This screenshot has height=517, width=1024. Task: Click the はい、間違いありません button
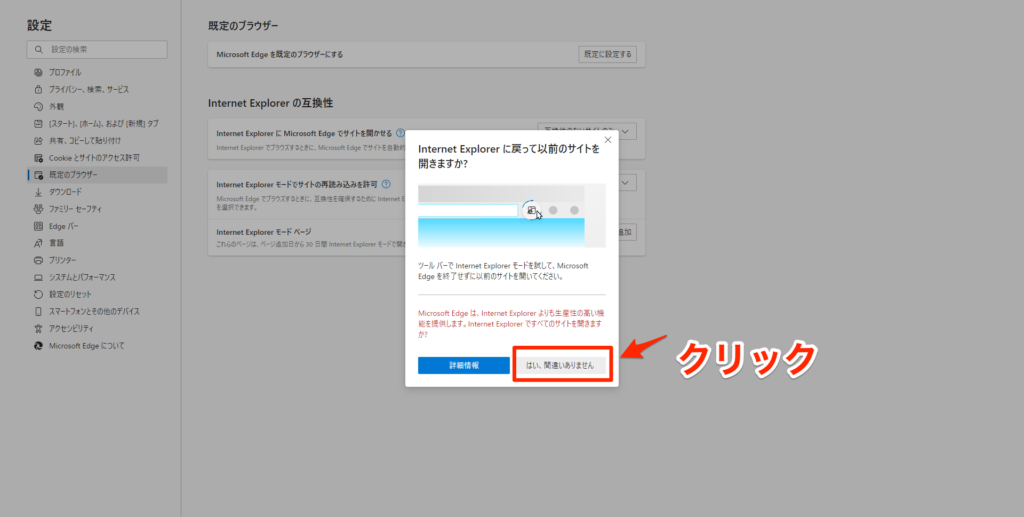pos(560,366)
